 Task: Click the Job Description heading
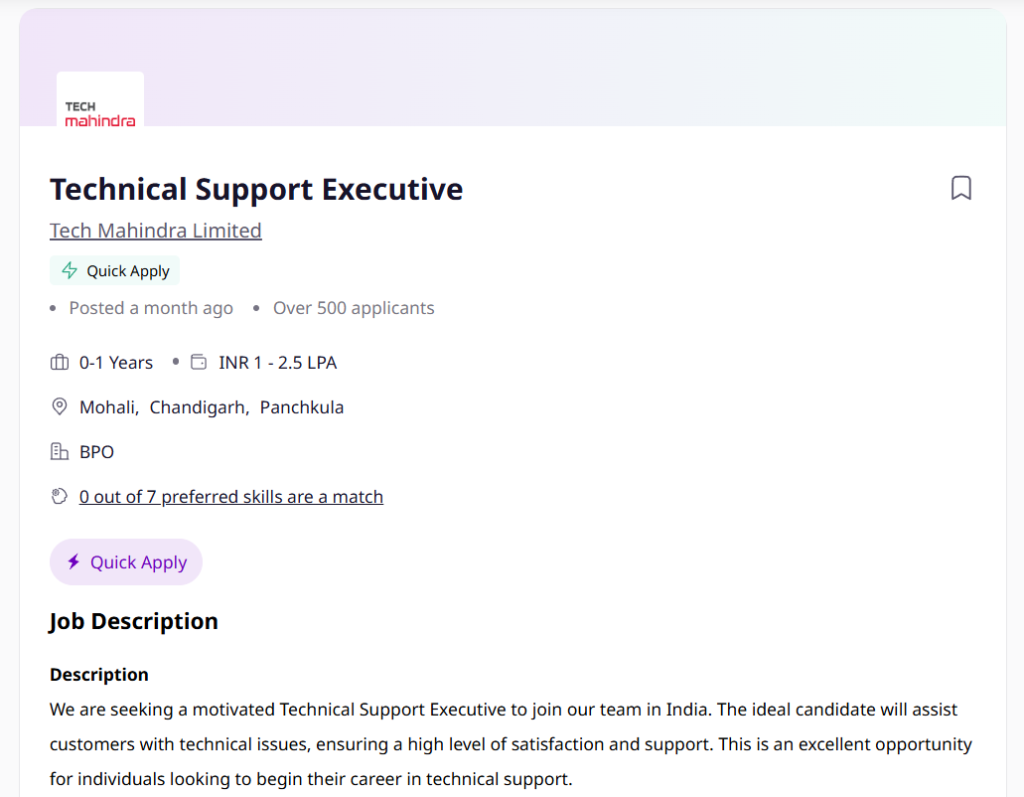tap(134, 621)
